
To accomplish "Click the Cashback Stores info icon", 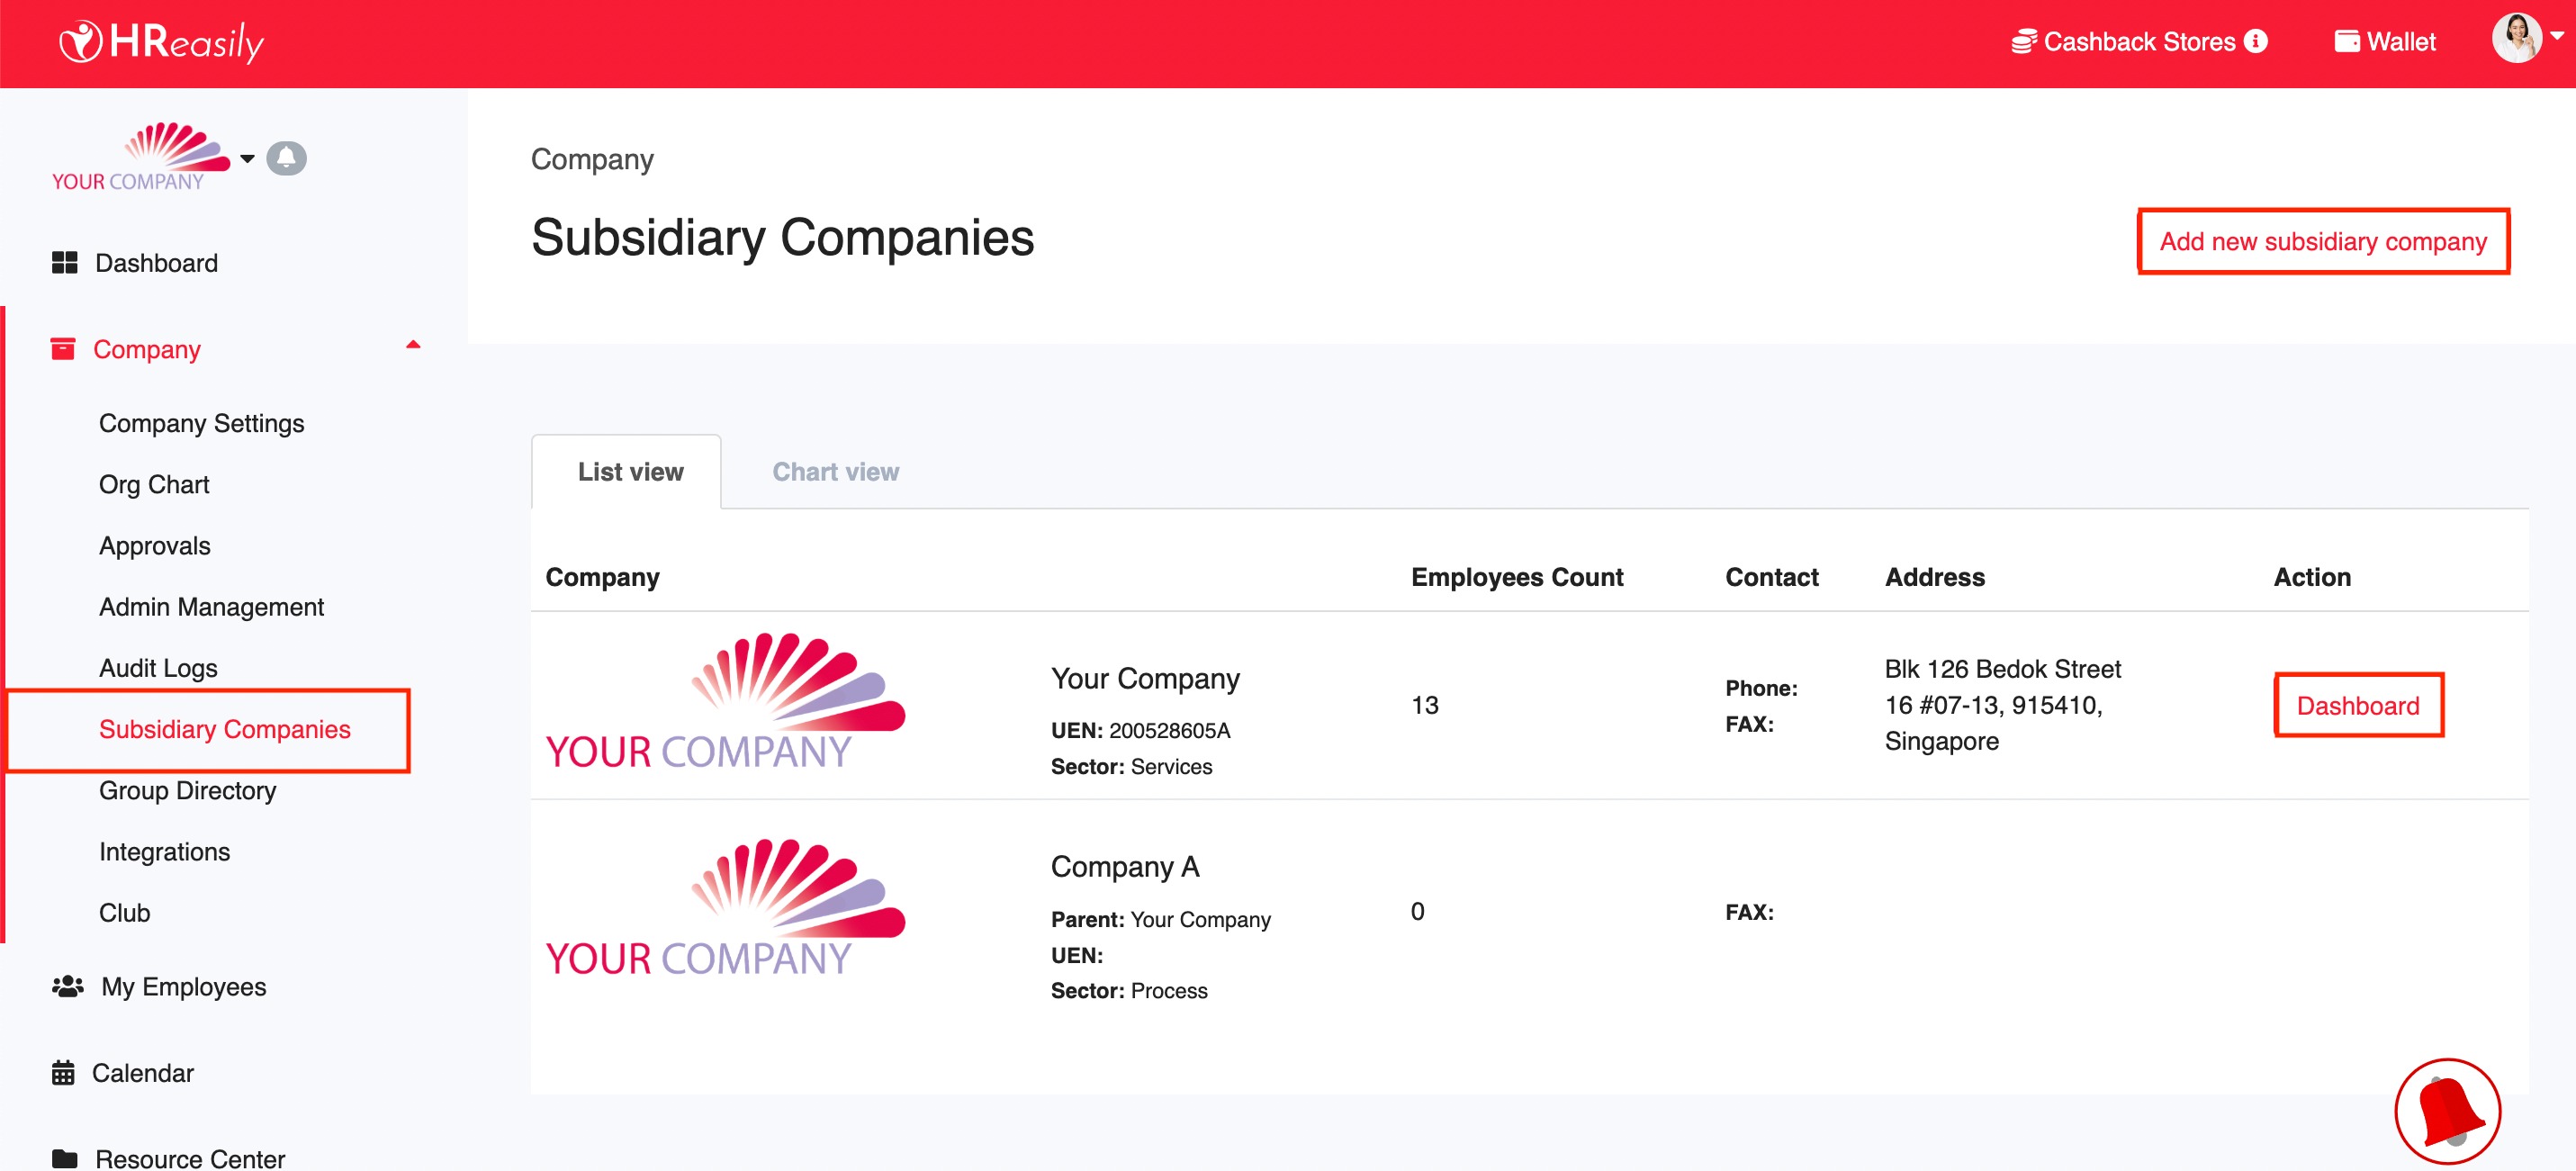I will [x=2256, y=41].
